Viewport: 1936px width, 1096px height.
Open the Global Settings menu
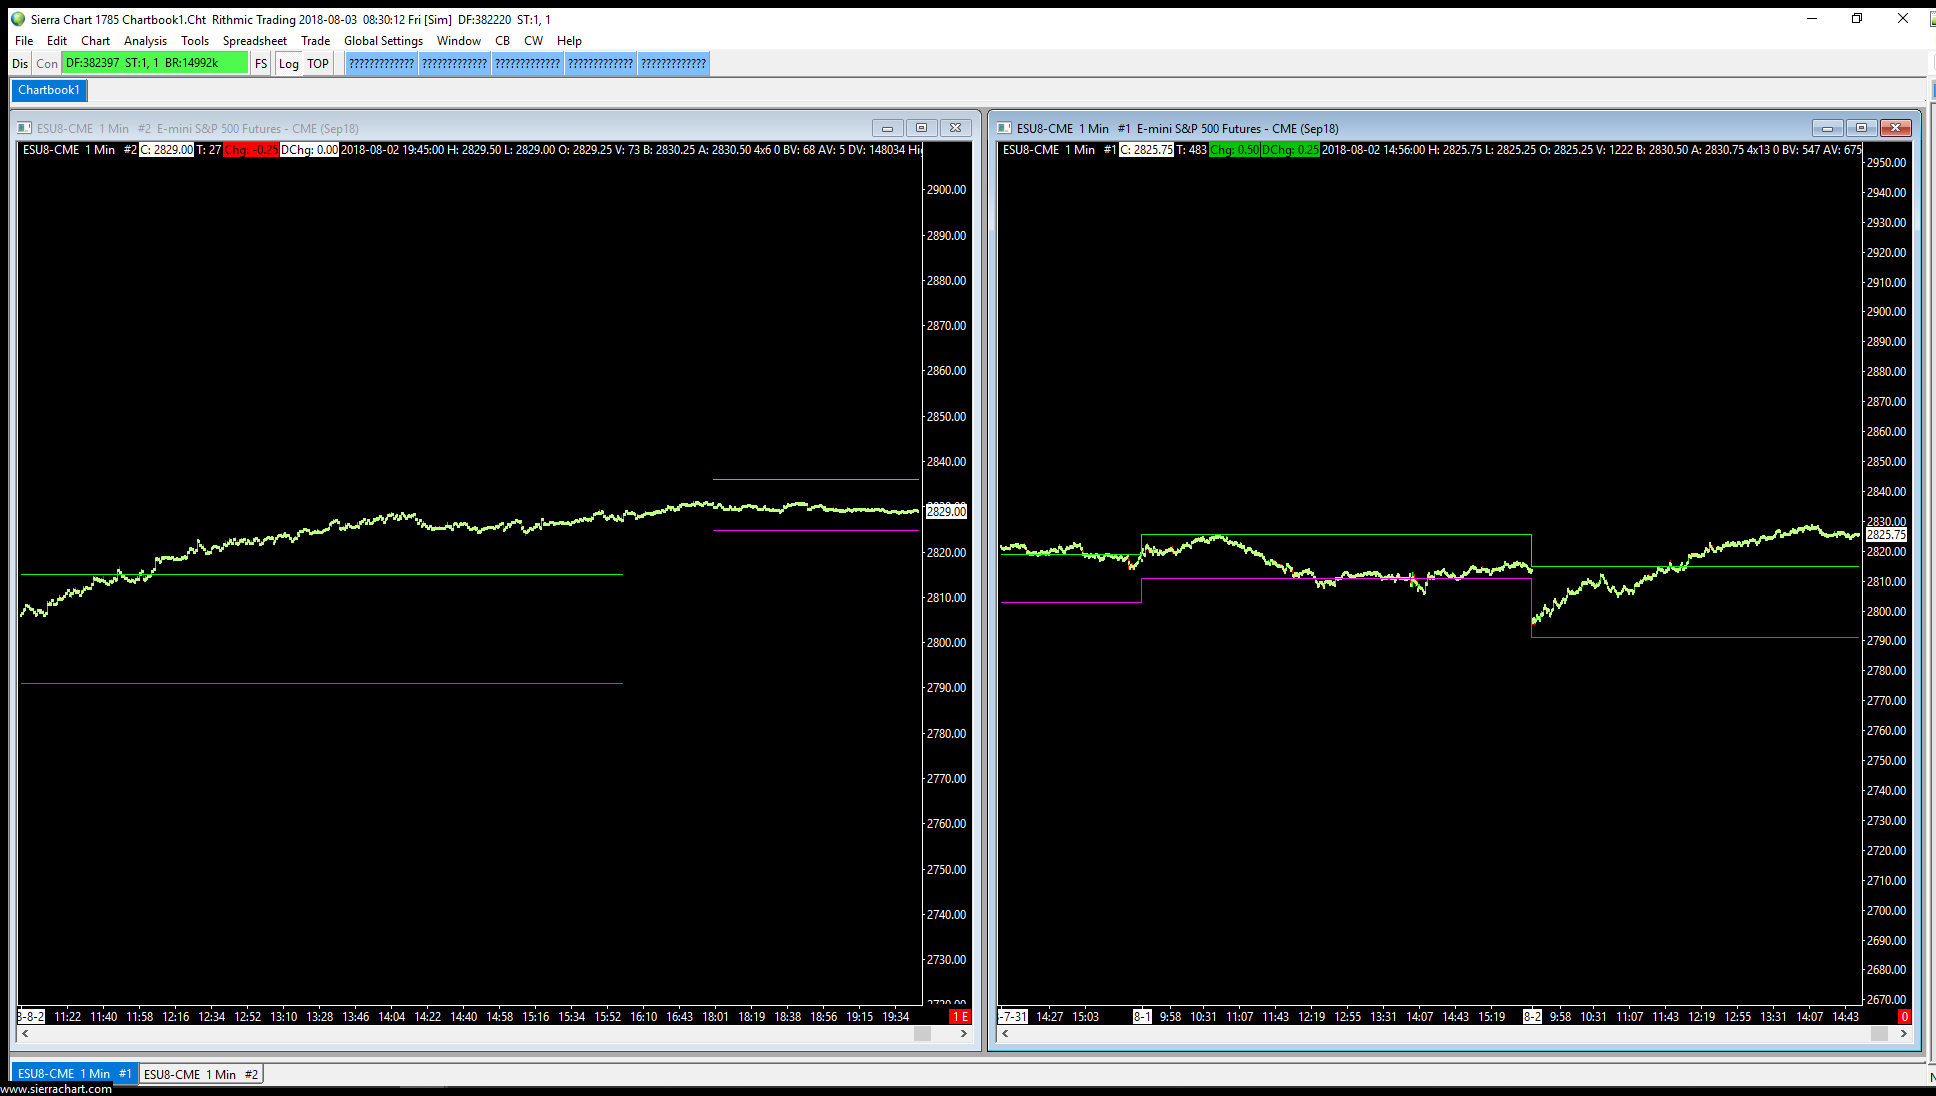pos(383,41)
